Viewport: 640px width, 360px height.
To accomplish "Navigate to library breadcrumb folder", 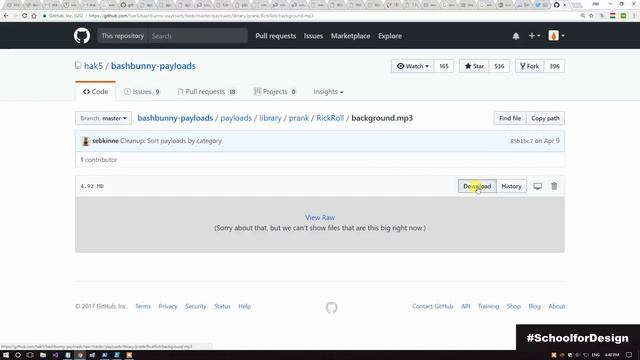I will click(x=270, y=118).
